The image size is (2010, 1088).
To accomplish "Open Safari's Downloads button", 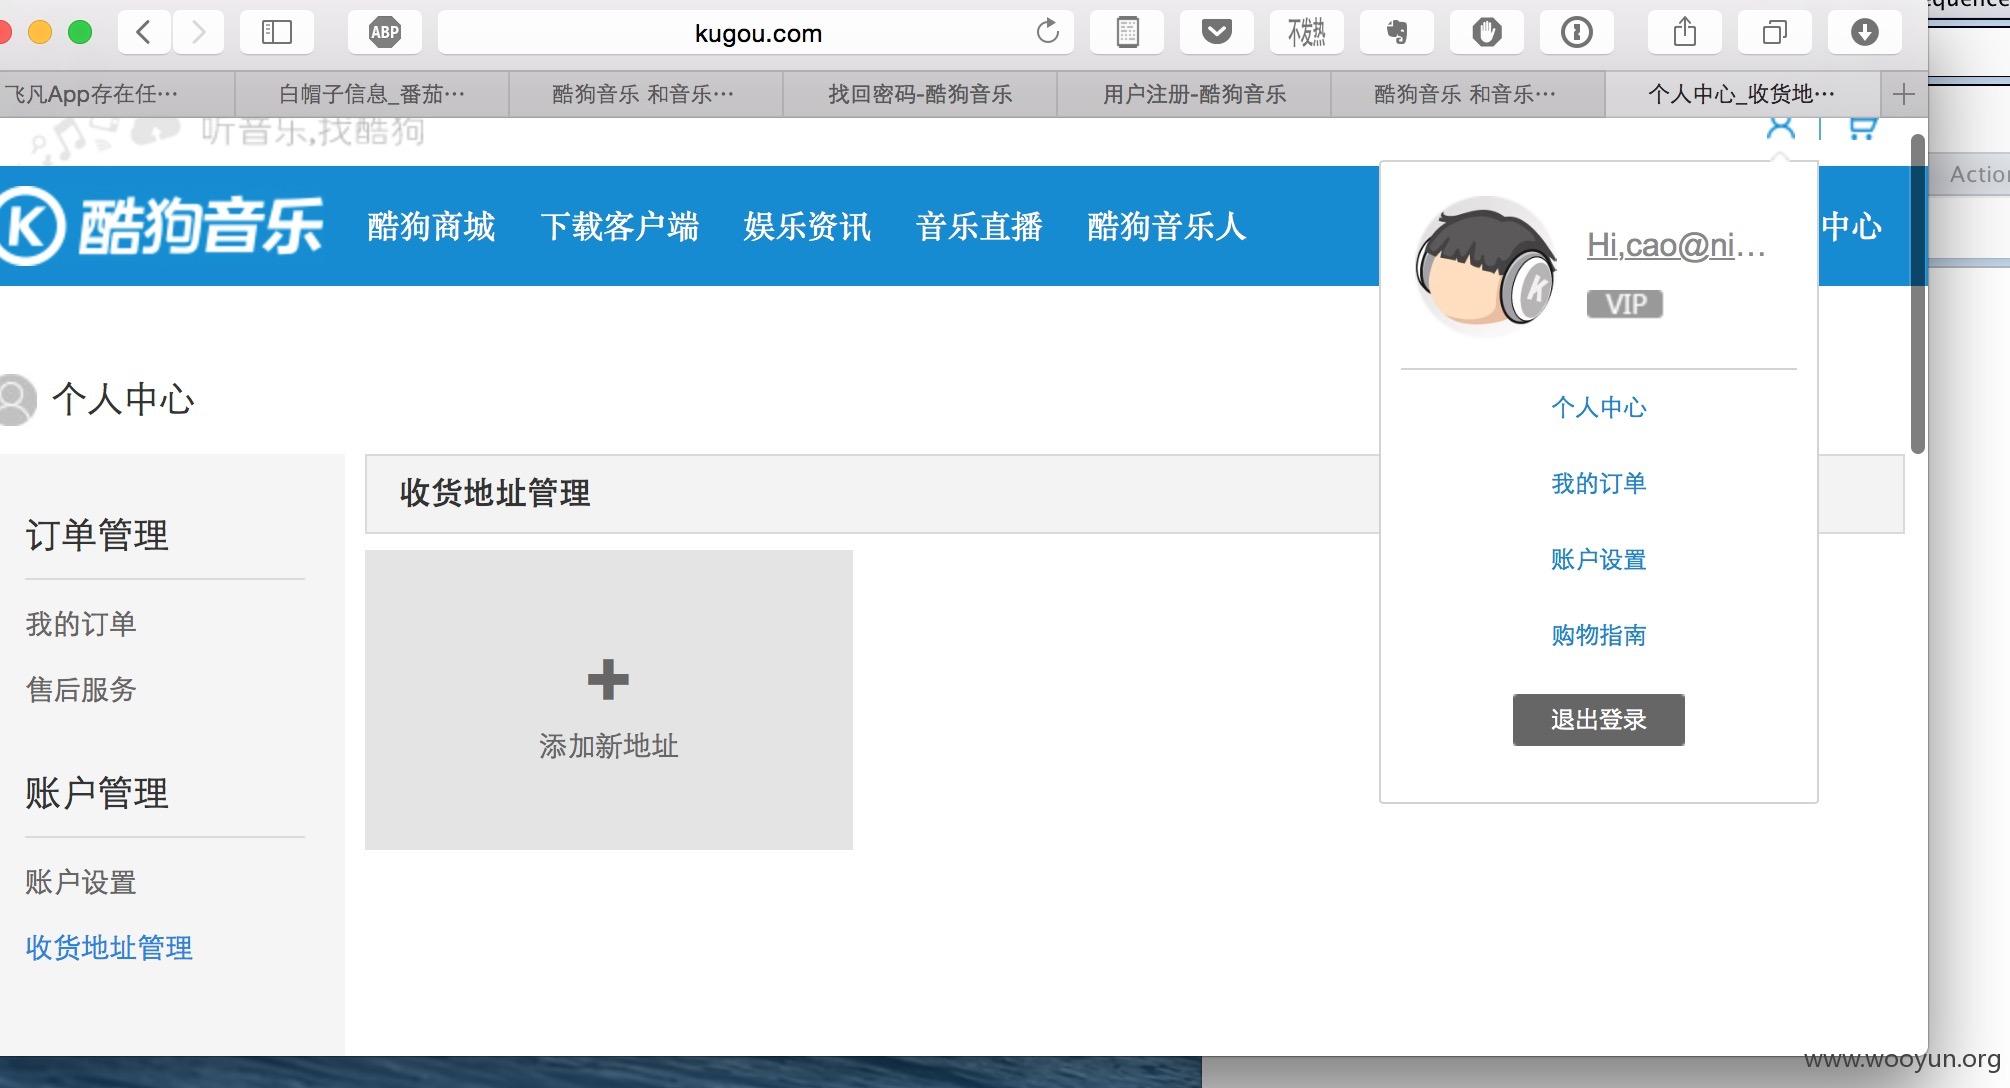I will pyautogui.click(x=1865, y=32).
